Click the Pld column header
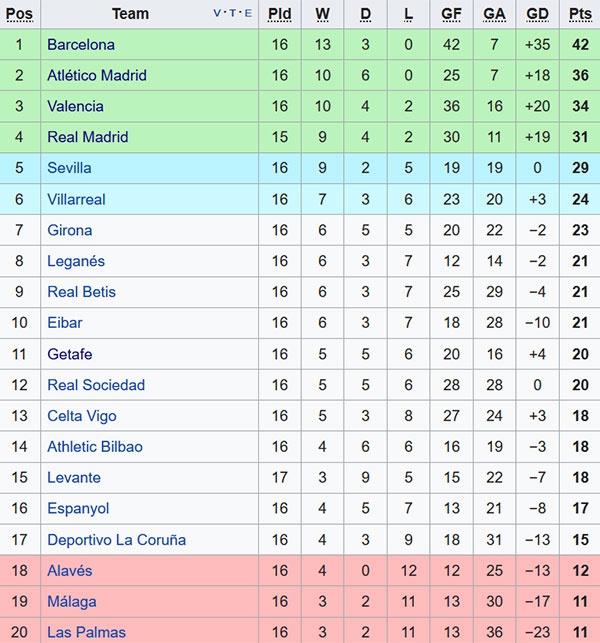 (280, 14)
